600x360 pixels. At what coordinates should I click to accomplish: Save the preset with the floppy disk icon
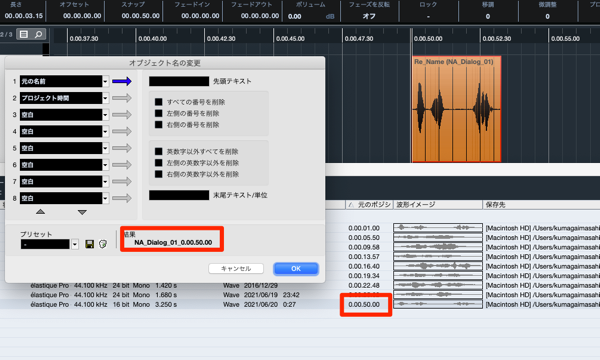90,244
